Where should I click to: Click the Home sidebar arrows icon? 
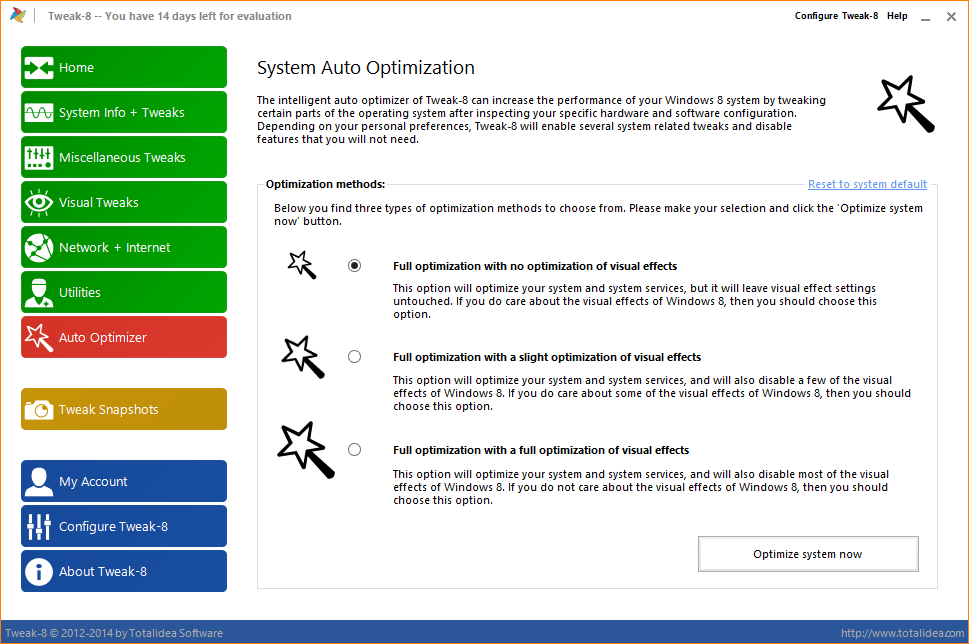tap(38, 67)
